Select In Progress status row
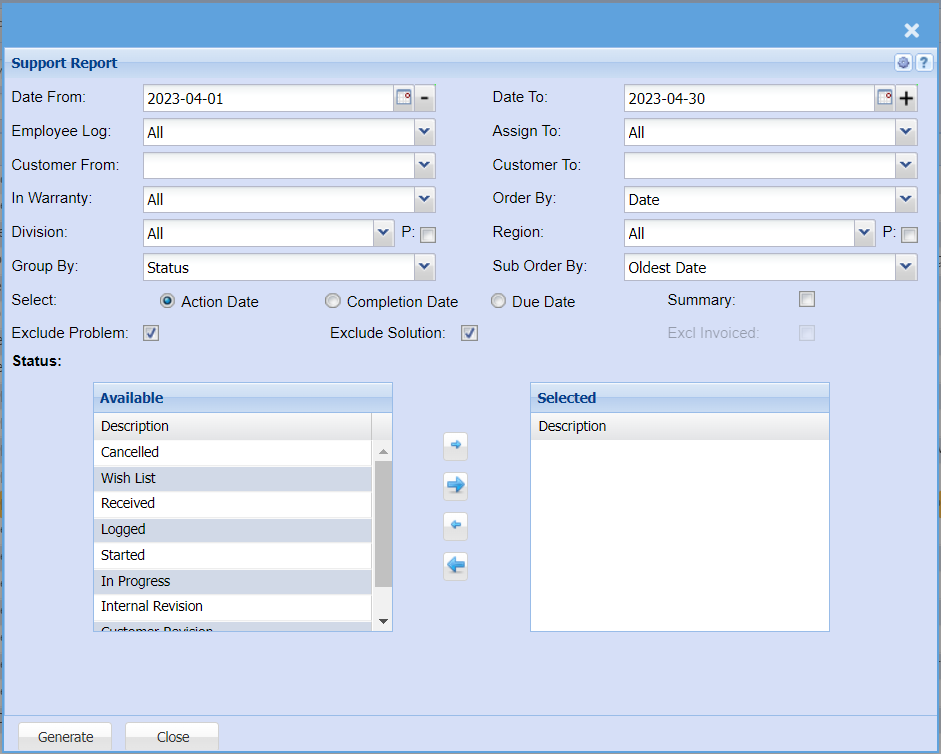 pyautogui.click(x=235, y=581)
